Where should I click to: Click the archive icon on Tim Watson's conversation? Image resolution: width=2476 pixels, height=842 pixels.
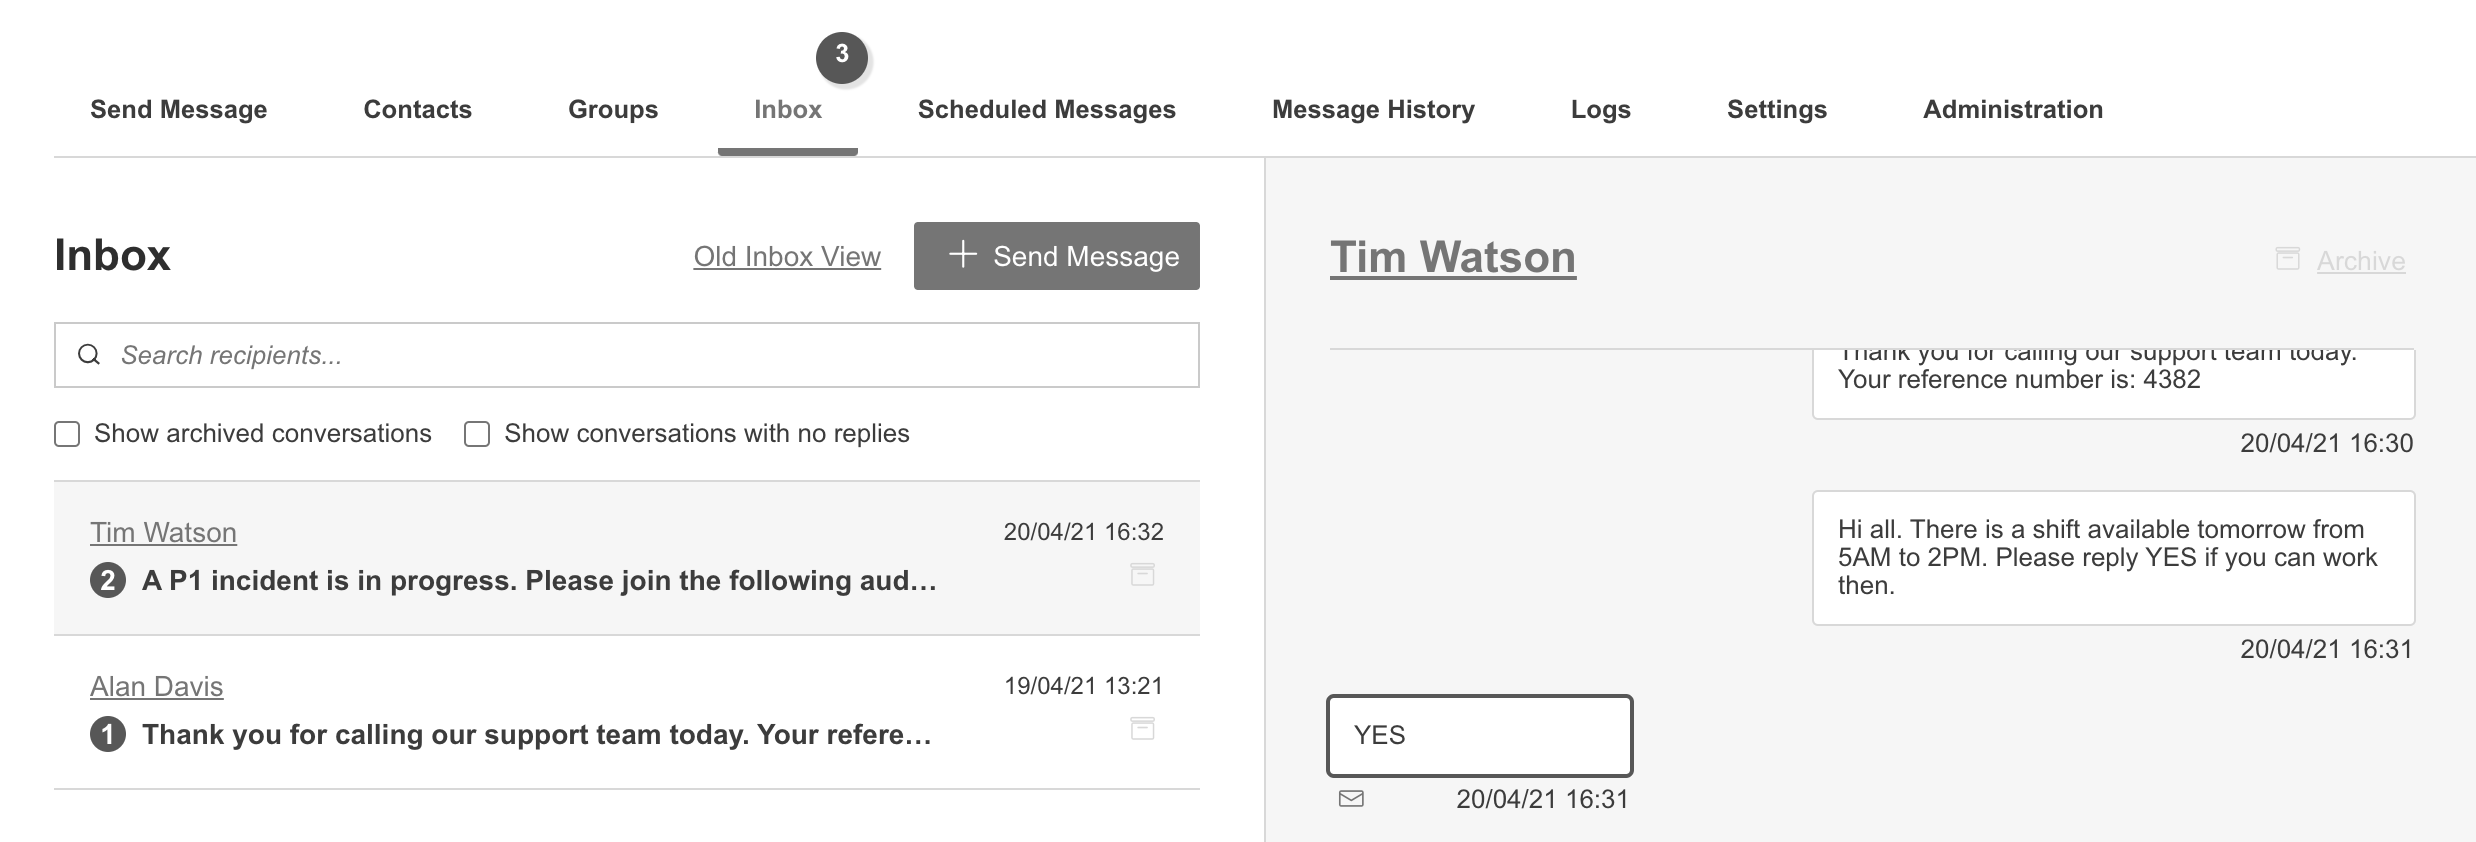tap(1142, 575)
